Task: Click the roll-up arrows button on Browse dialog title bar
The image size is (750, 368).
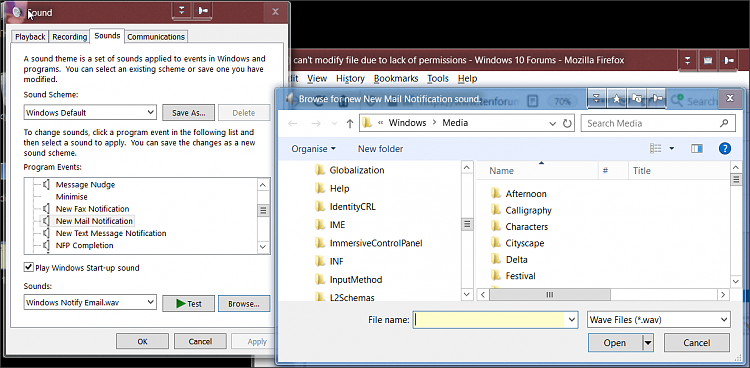Action: (596, 98)
